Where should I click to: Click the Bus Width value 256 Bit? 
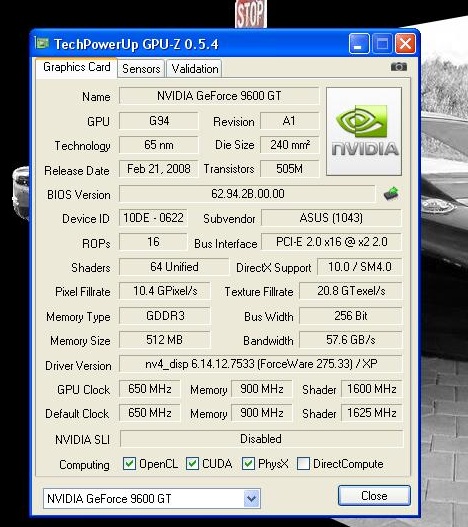coord(351,316)
